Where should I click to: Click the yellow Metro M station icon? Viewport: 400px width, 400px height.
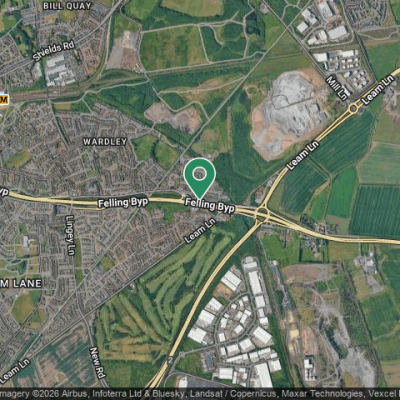tap(4, 100)
